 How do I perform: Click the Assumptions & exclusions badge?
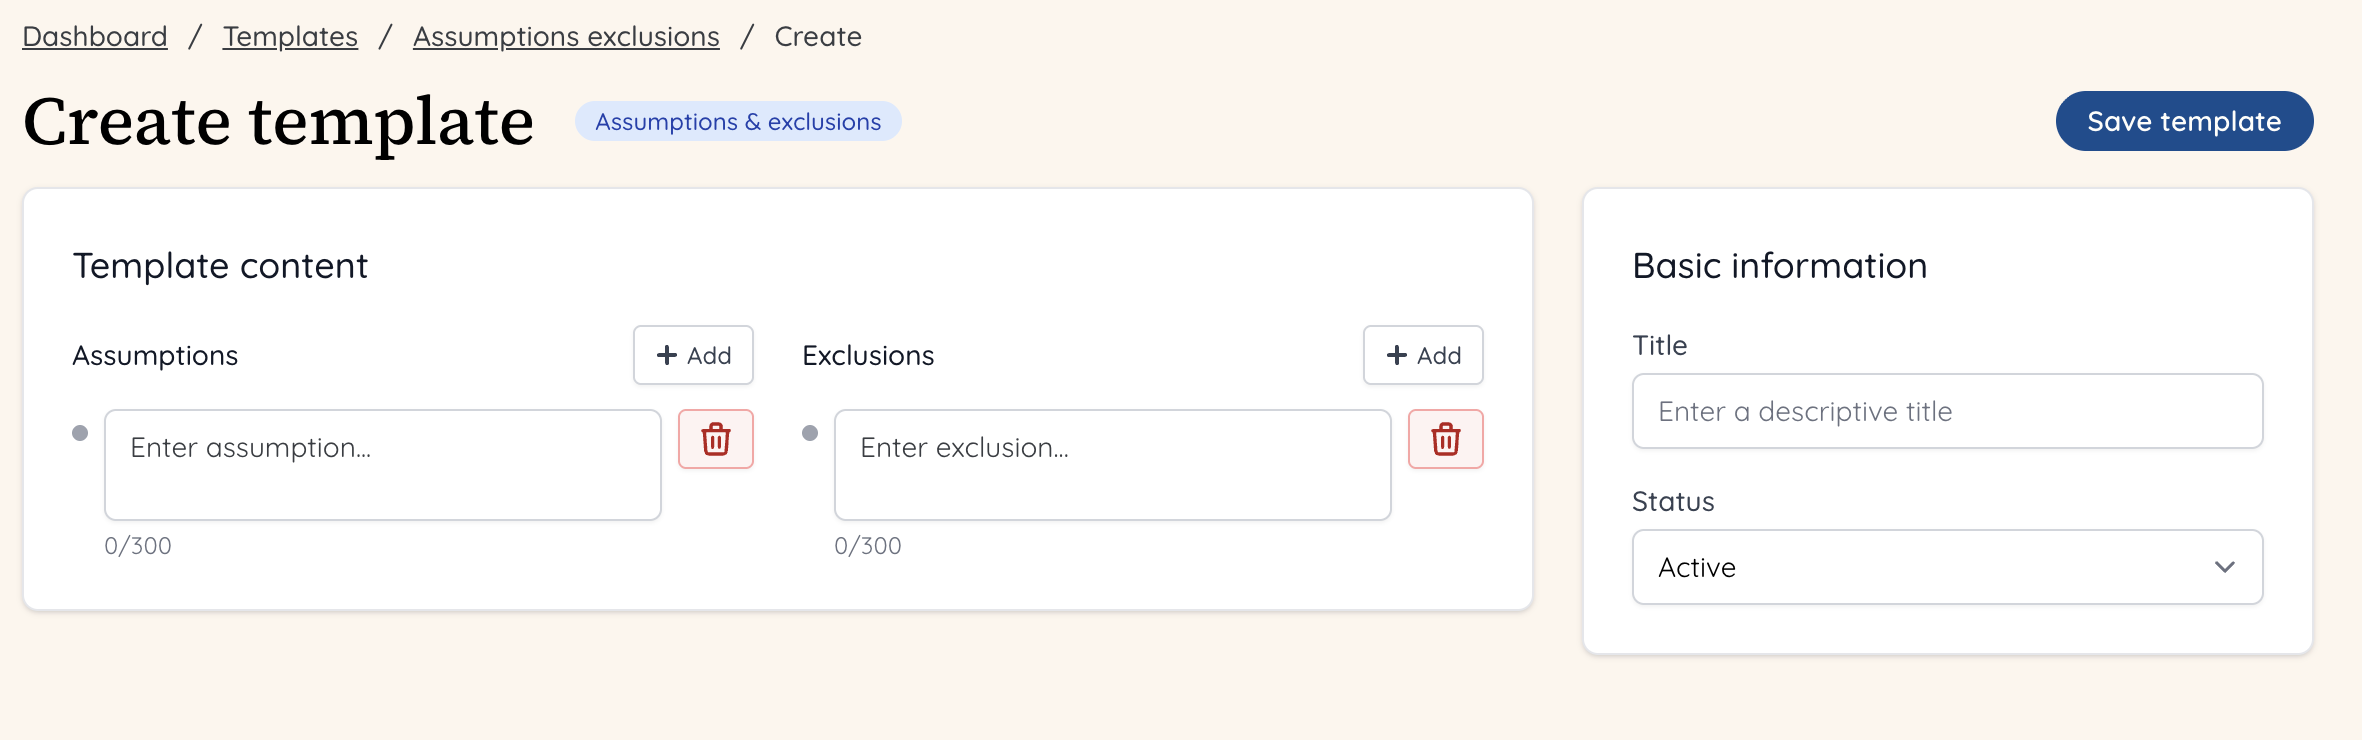738,121
